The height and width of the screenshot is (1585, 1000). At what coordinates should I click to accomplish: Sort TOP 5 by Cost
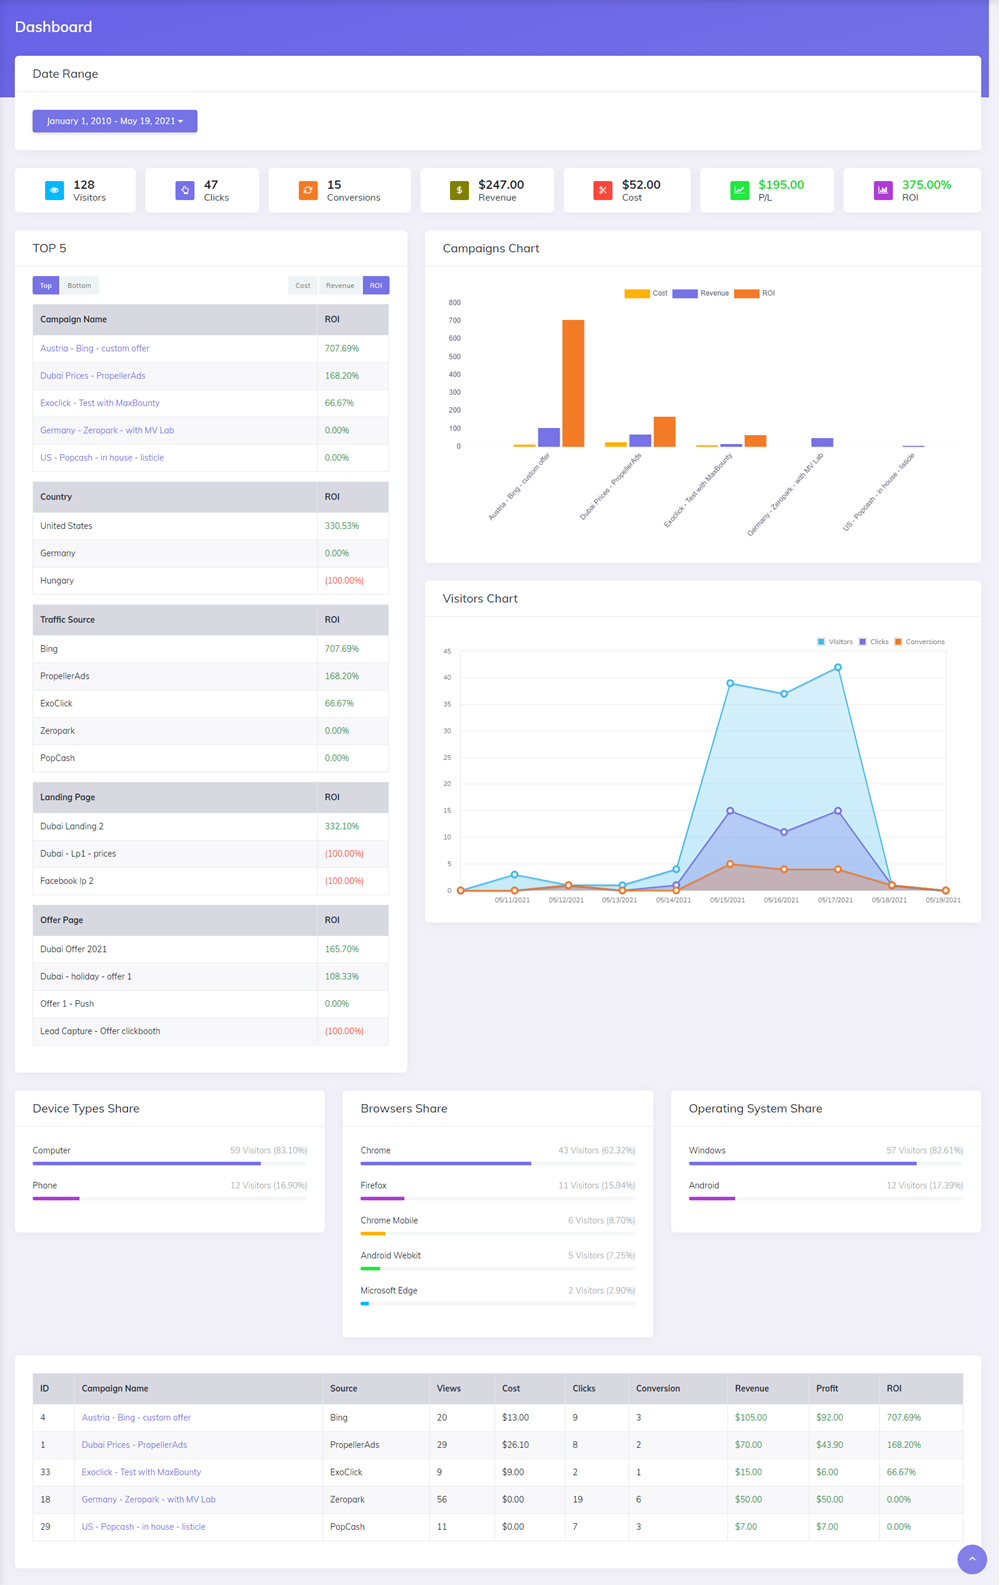302,286
